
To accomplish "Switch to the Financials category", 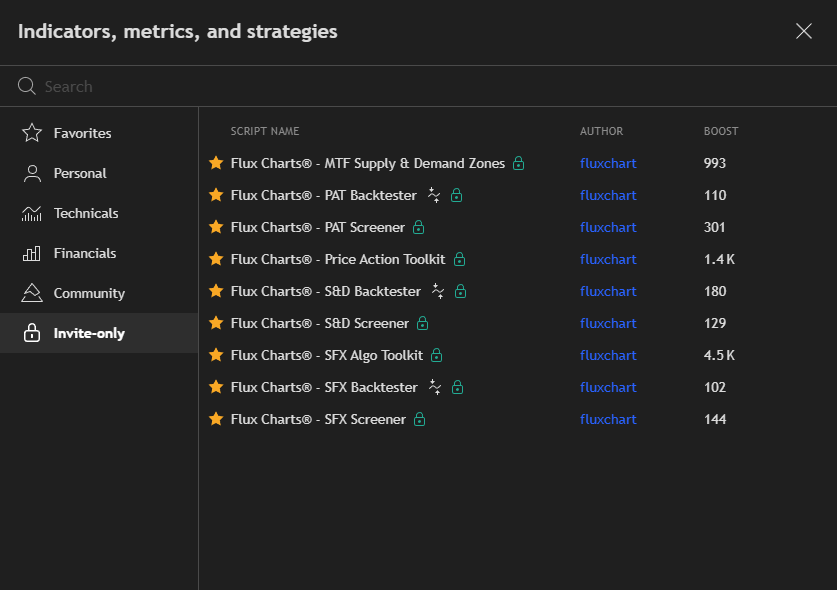I will tap(99, 253).
